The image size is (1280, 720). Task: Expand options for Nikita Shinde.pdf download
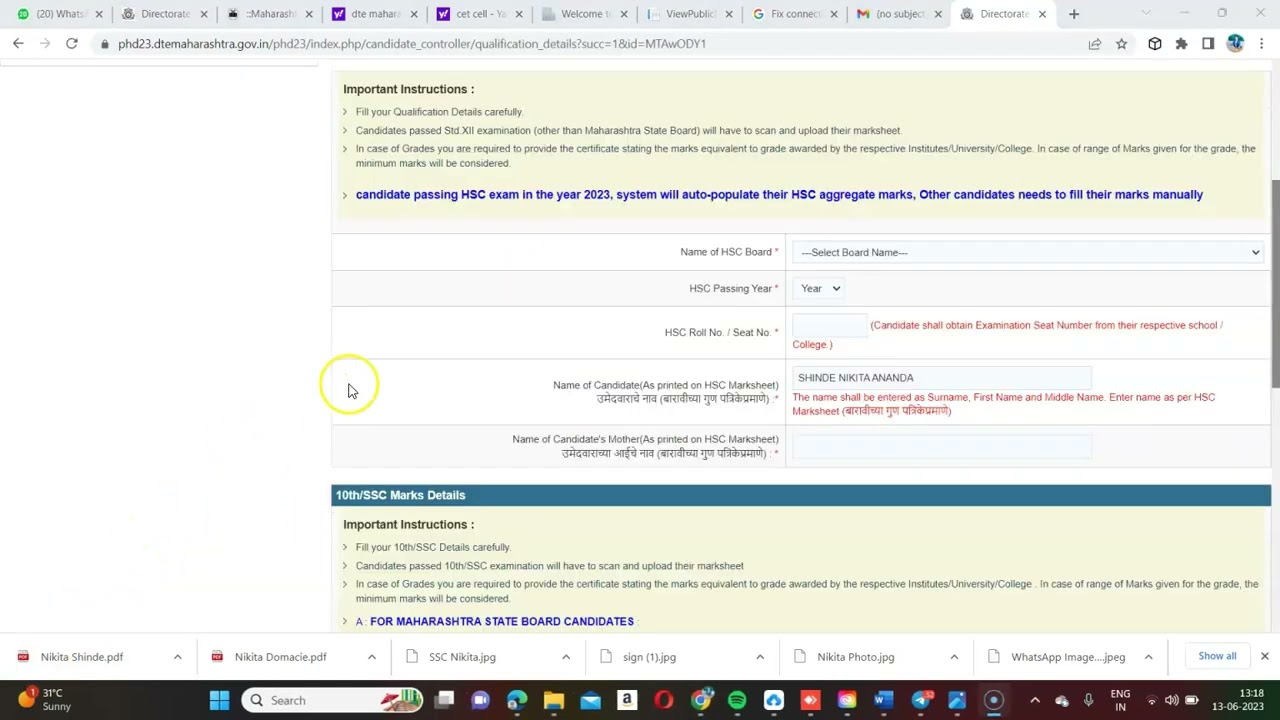pos(177,657)
